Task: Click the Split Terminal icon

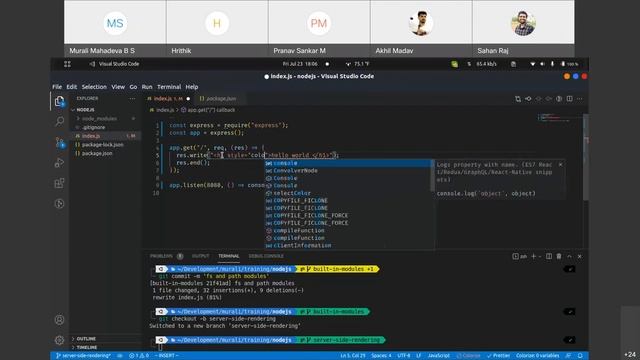Action: [x=549, y=256]
